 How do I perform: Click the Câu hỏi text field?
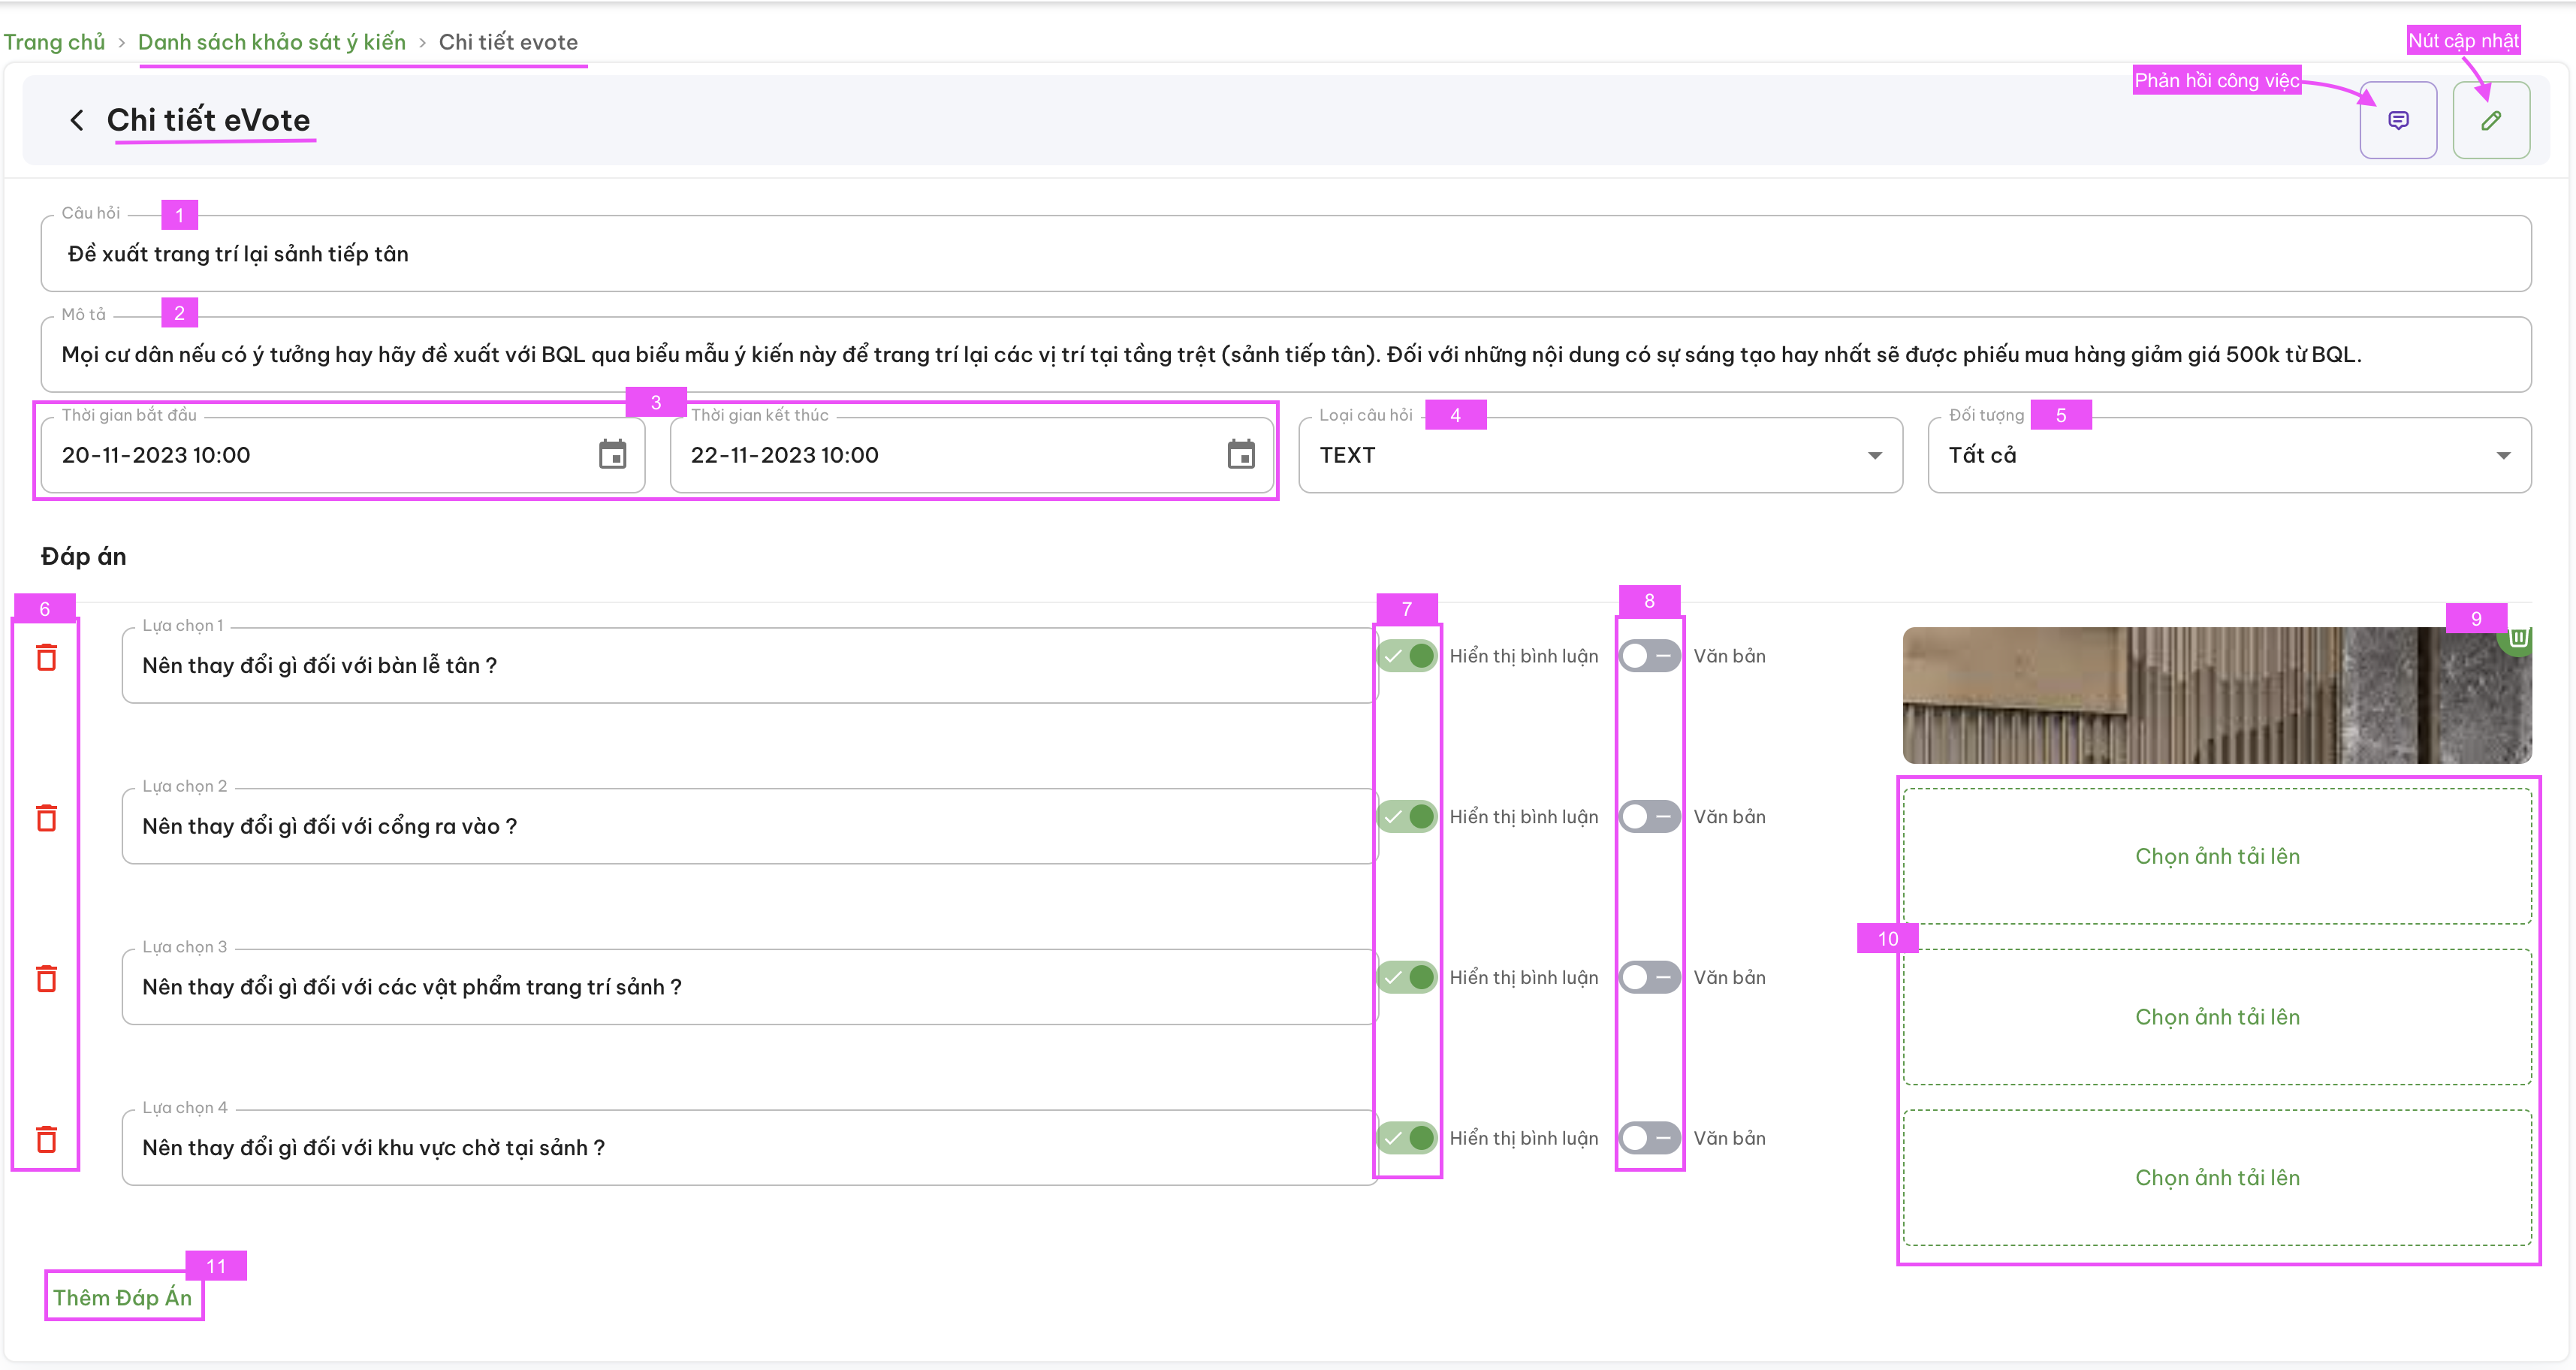(1286, 254)
